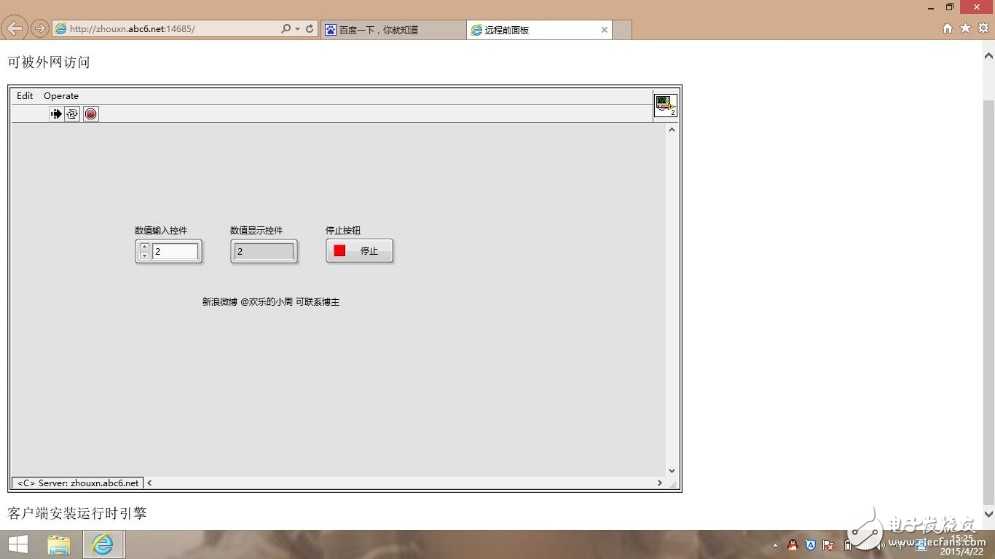Click the address bar URL
Viewport: 995px width, 559px height.
click(132, 29)
